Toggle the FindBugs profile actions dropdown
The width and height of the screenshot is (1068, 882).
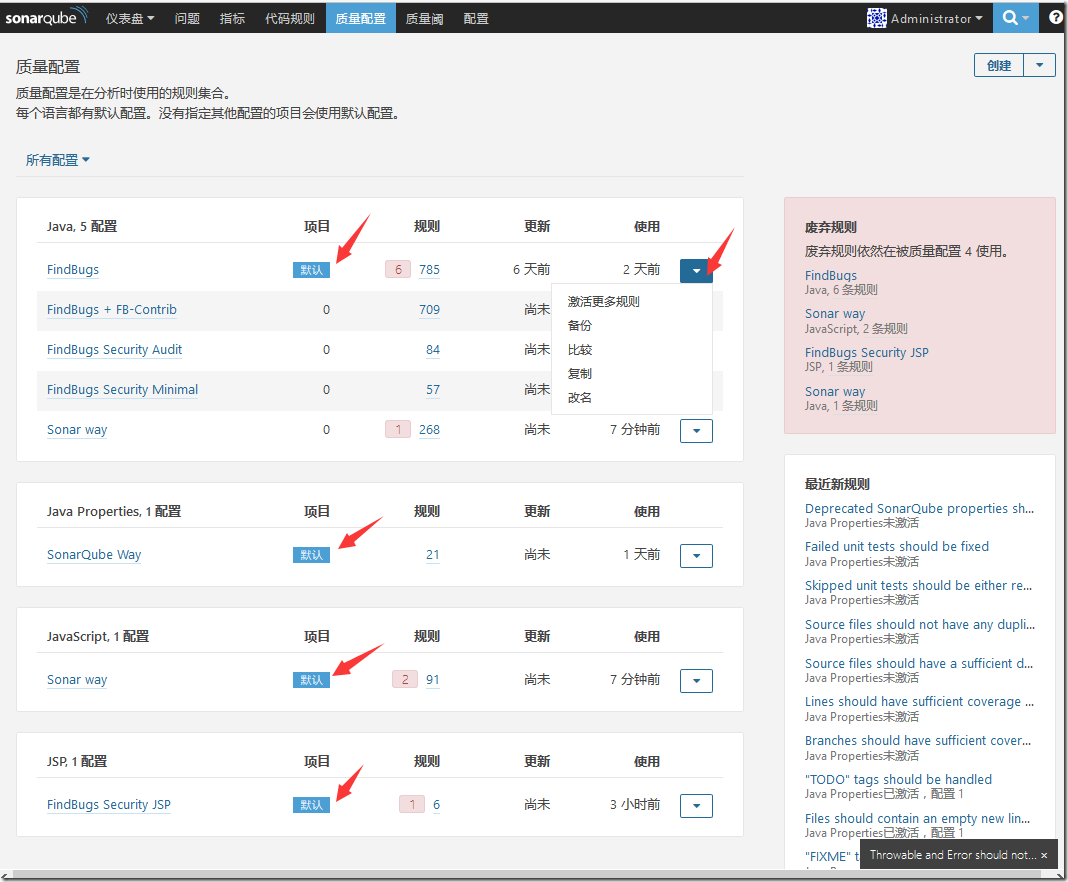point(696,270)
